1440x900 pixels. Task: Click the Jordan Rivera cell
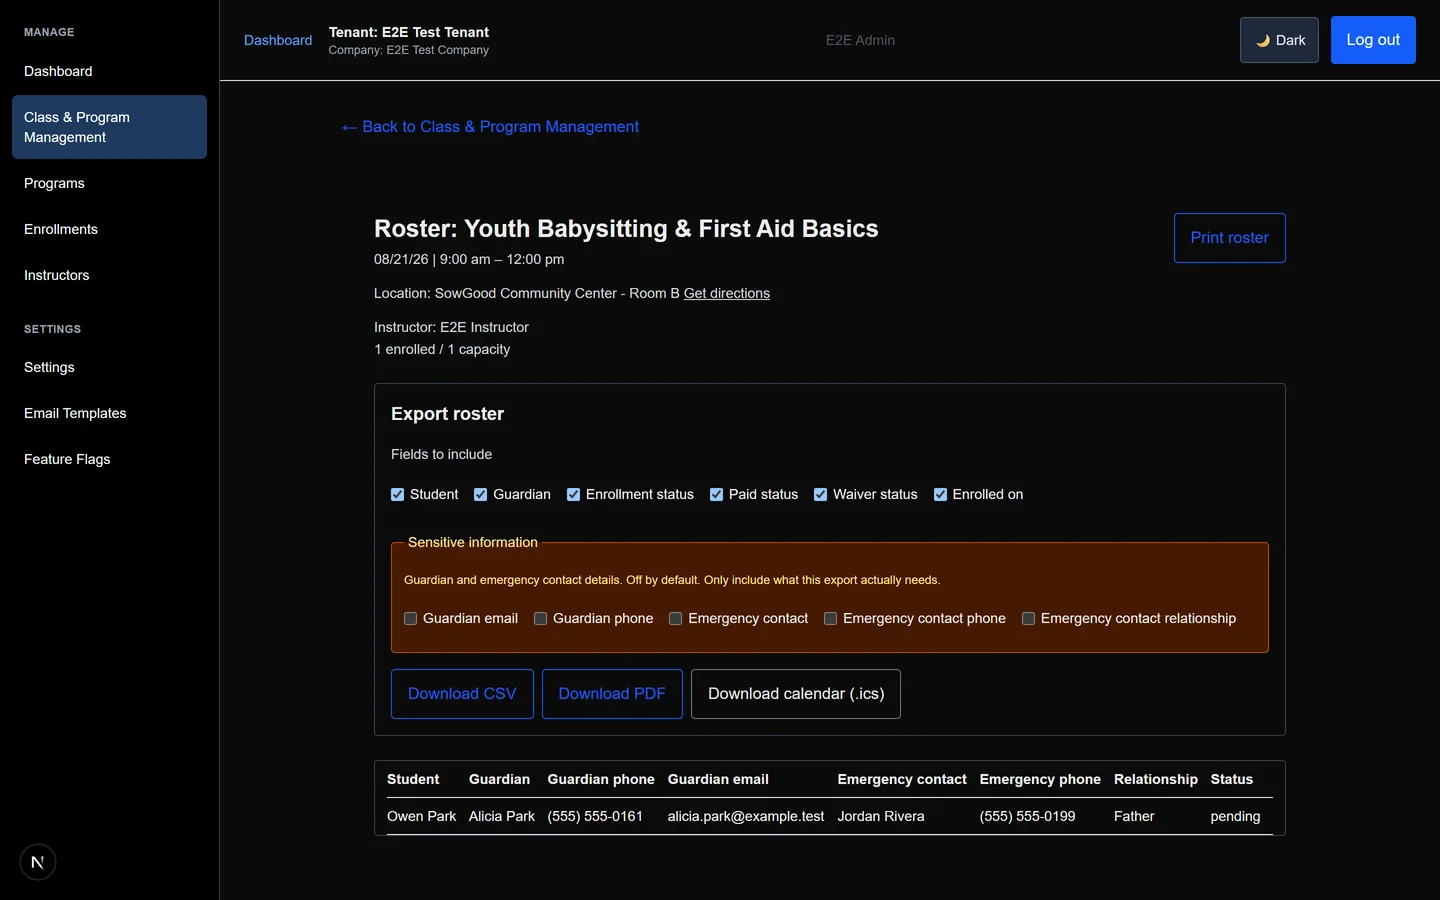[x=881, y=816]
